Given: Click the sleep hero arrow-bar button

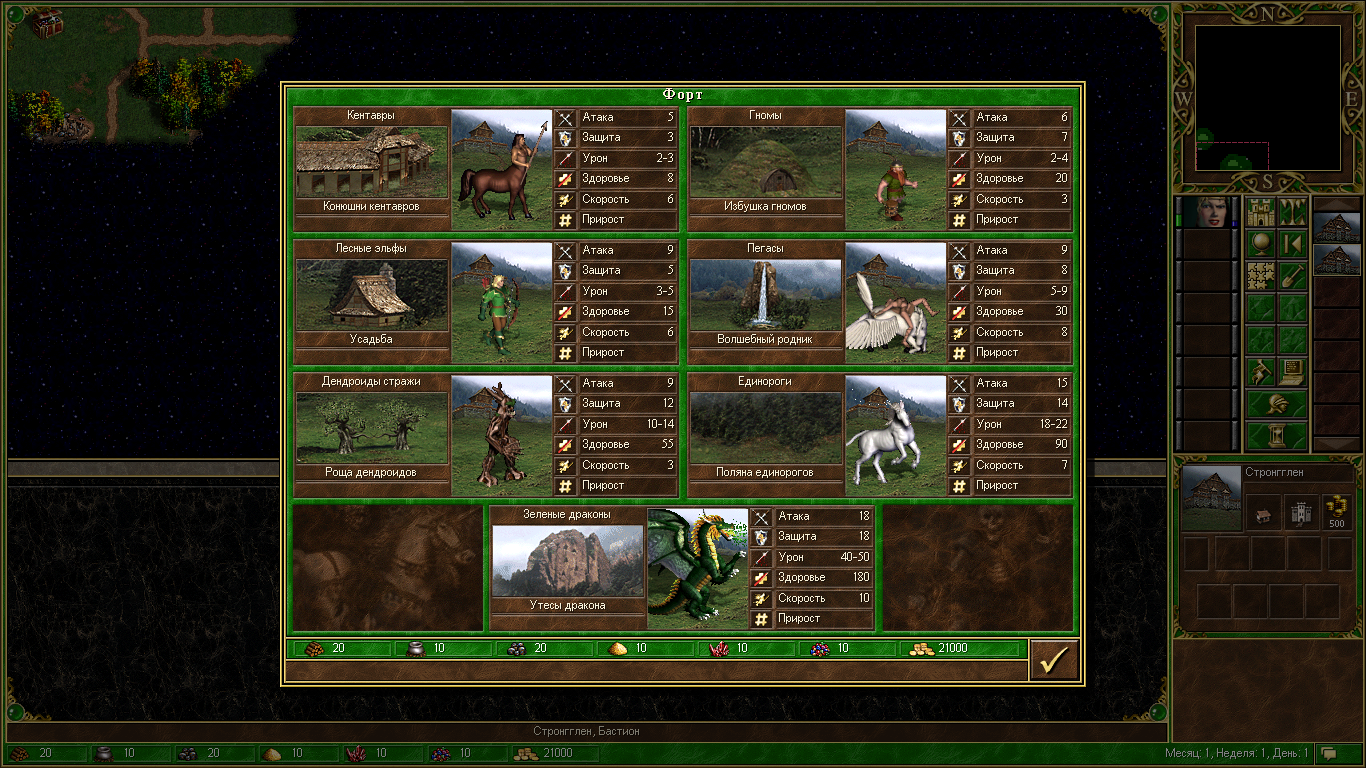Looking at the screenshot, I should [1292, 245].
